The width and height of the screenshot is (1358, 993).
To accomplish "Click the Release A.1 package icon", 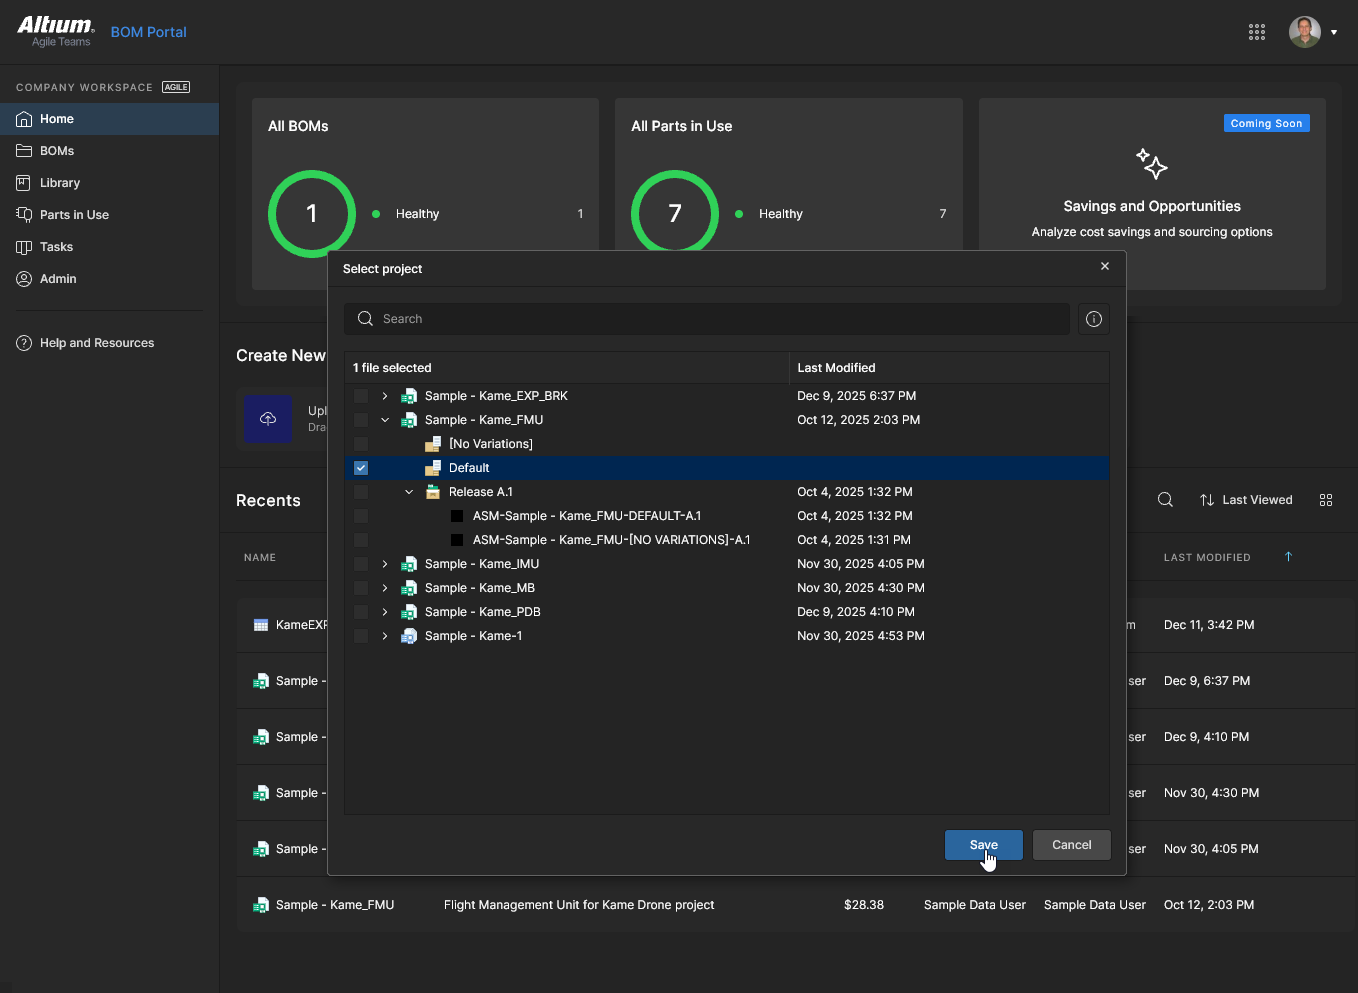I will 433,492.
